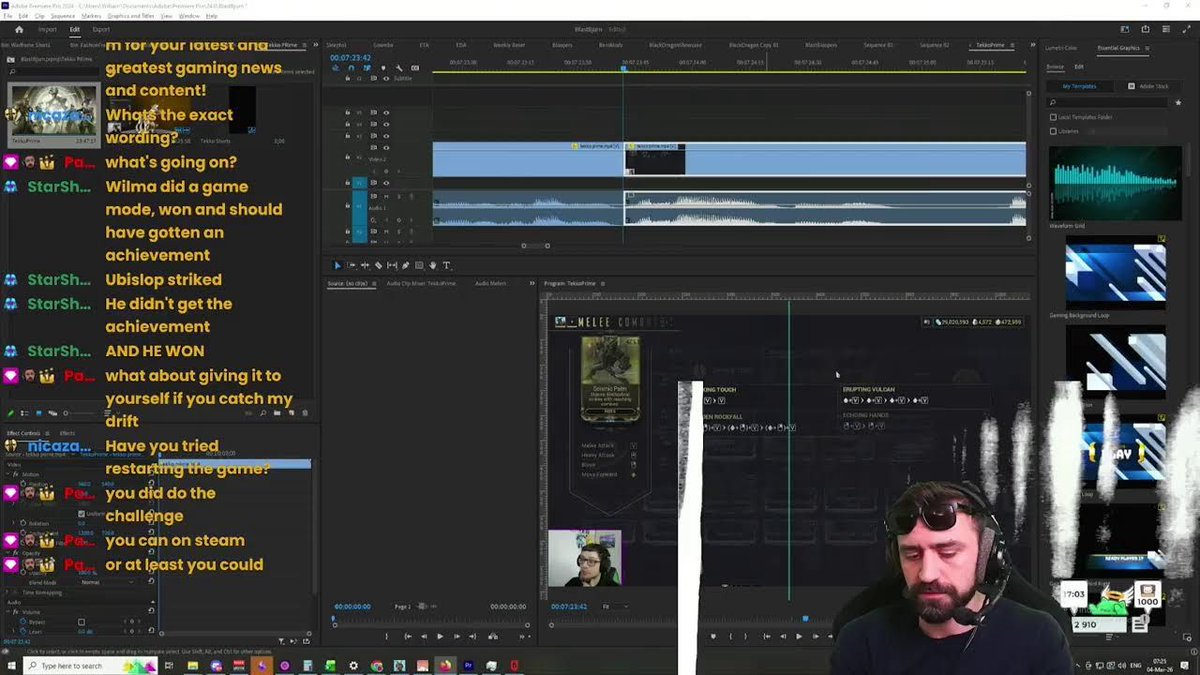Open Essential Graphics panel menu

(x=1146, y=47)
